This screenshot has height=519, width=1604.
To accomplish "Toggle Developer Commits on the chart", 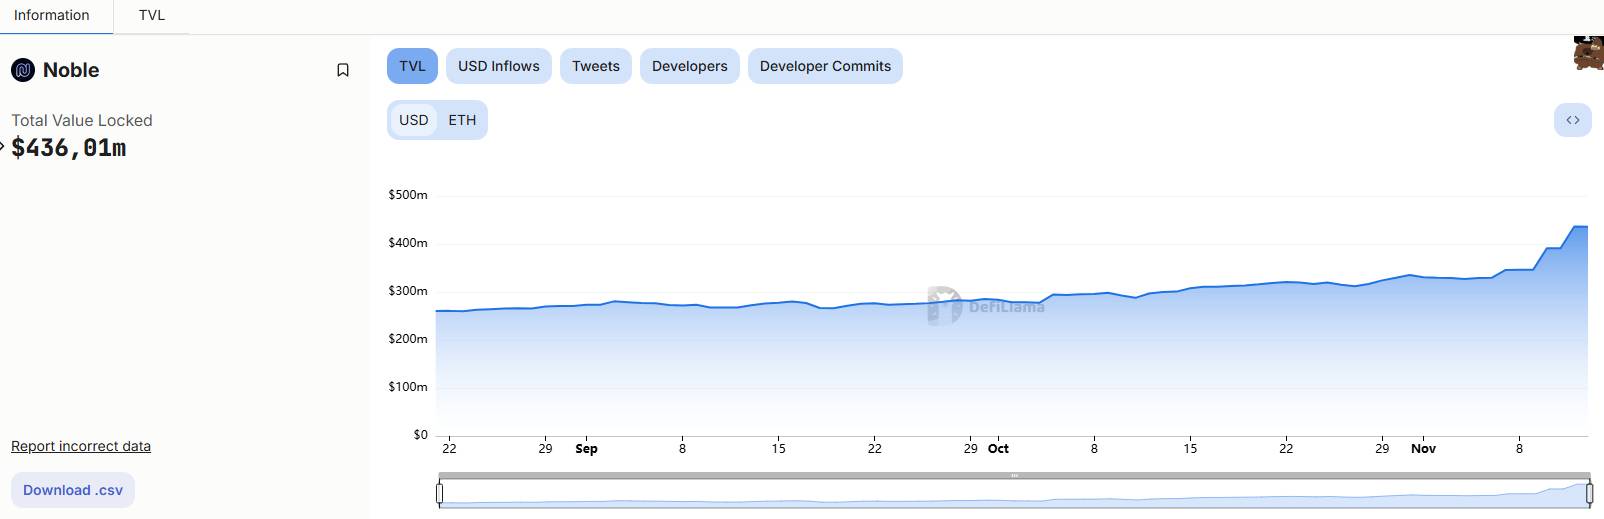I will coord(825,66).
